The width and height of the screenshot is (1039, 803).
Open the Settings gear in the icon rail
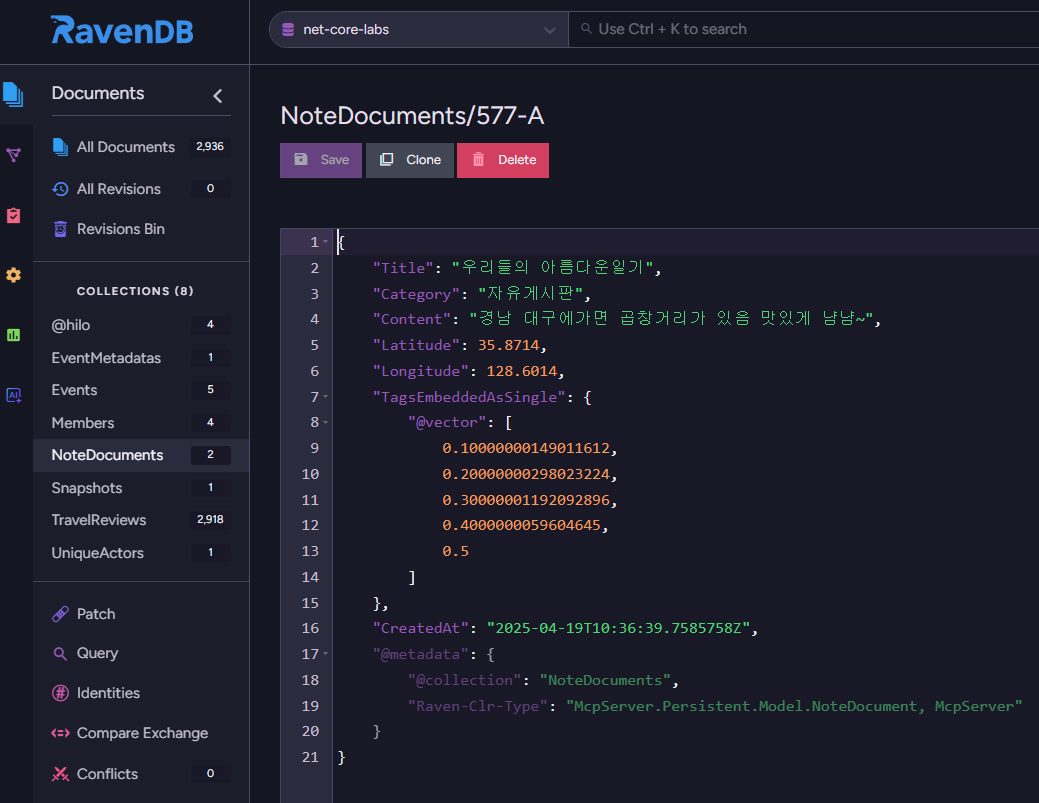(13, 275)
